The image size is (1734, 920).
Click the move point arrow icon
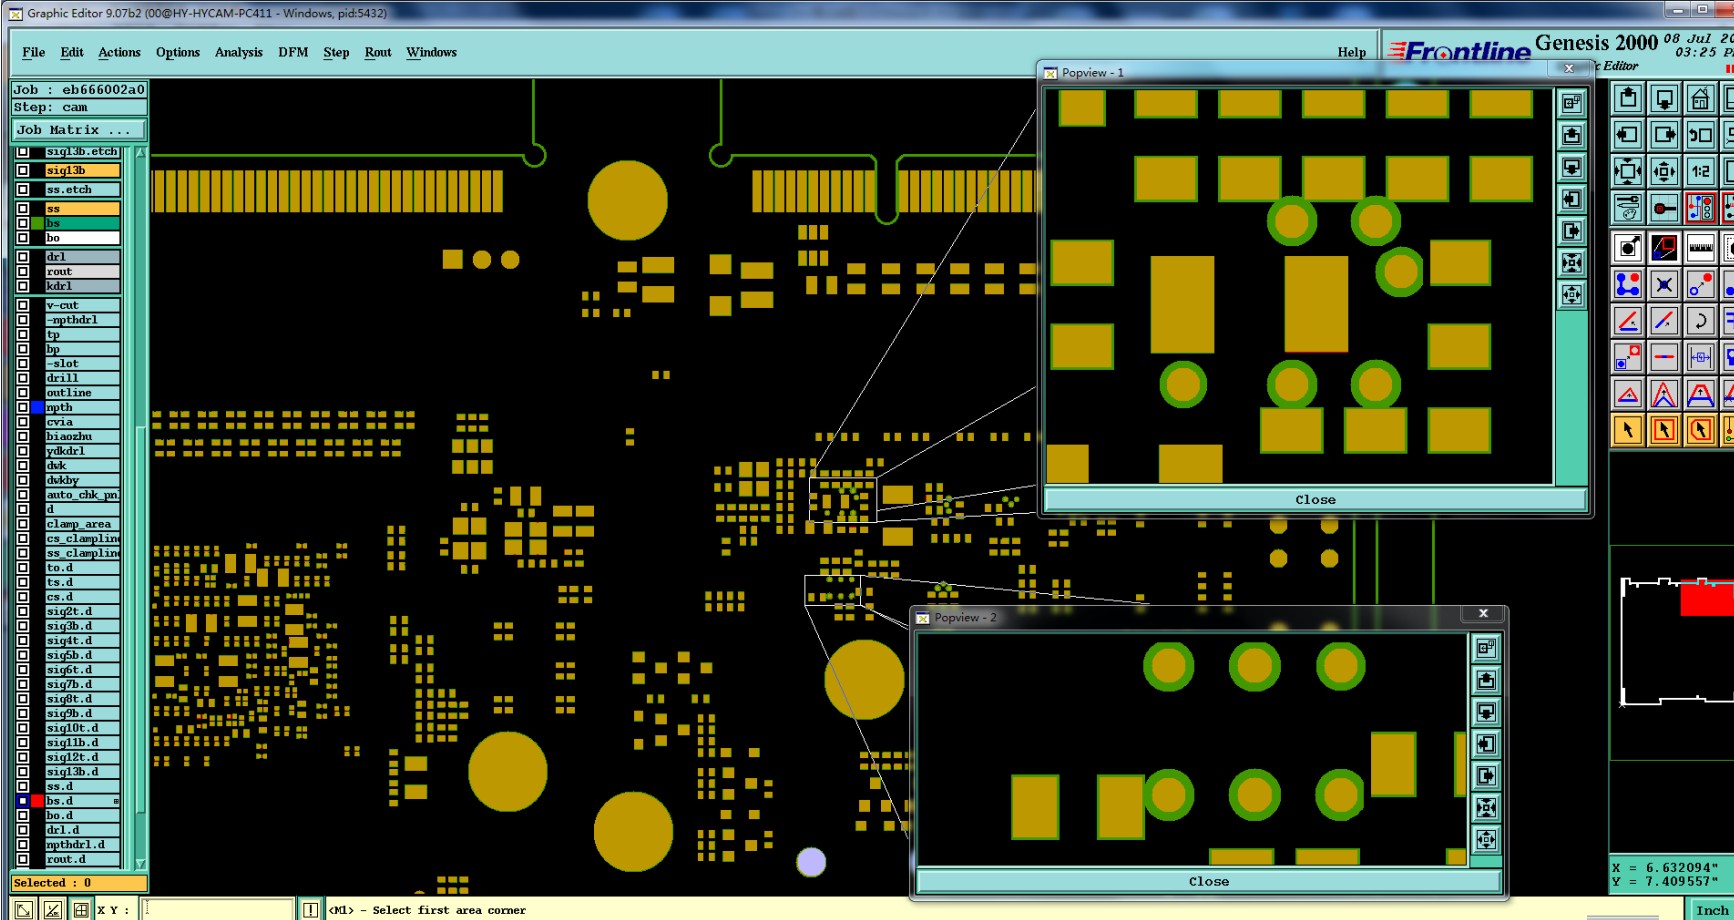1700,285
